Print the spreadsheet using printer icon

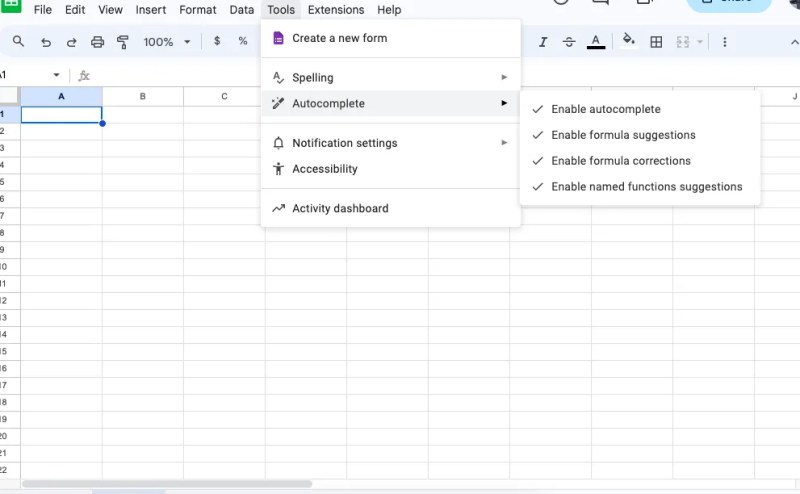click(97, 42)
